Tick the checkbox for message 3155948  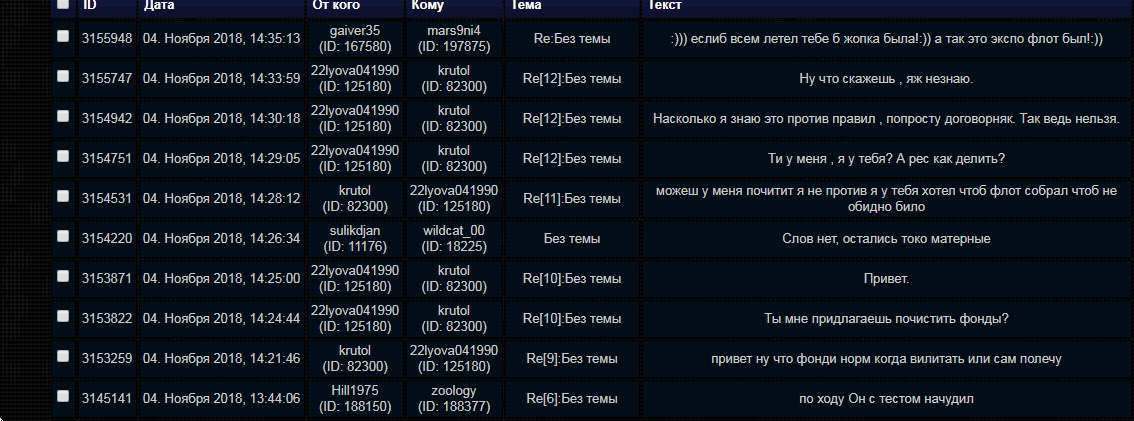(64, 36)
